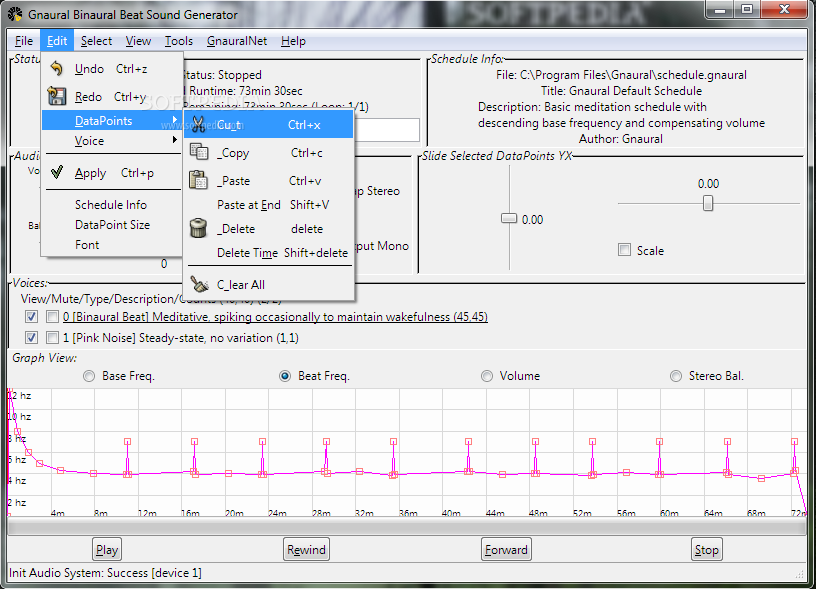Click the Copy documents icon
Viewport: 816px width, 589px height.
pyautogui.click(x=199, y=152)
